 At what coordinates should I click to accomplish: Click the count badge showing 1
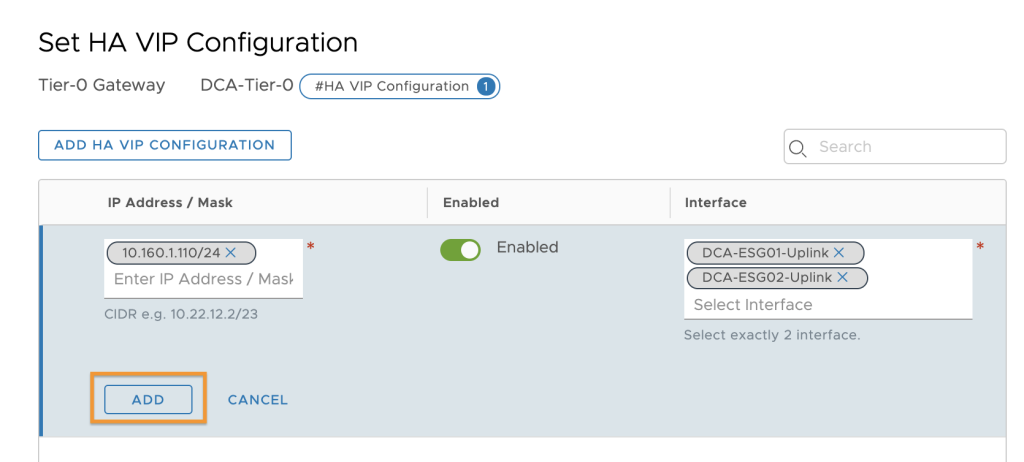click(x=485, y=86)
